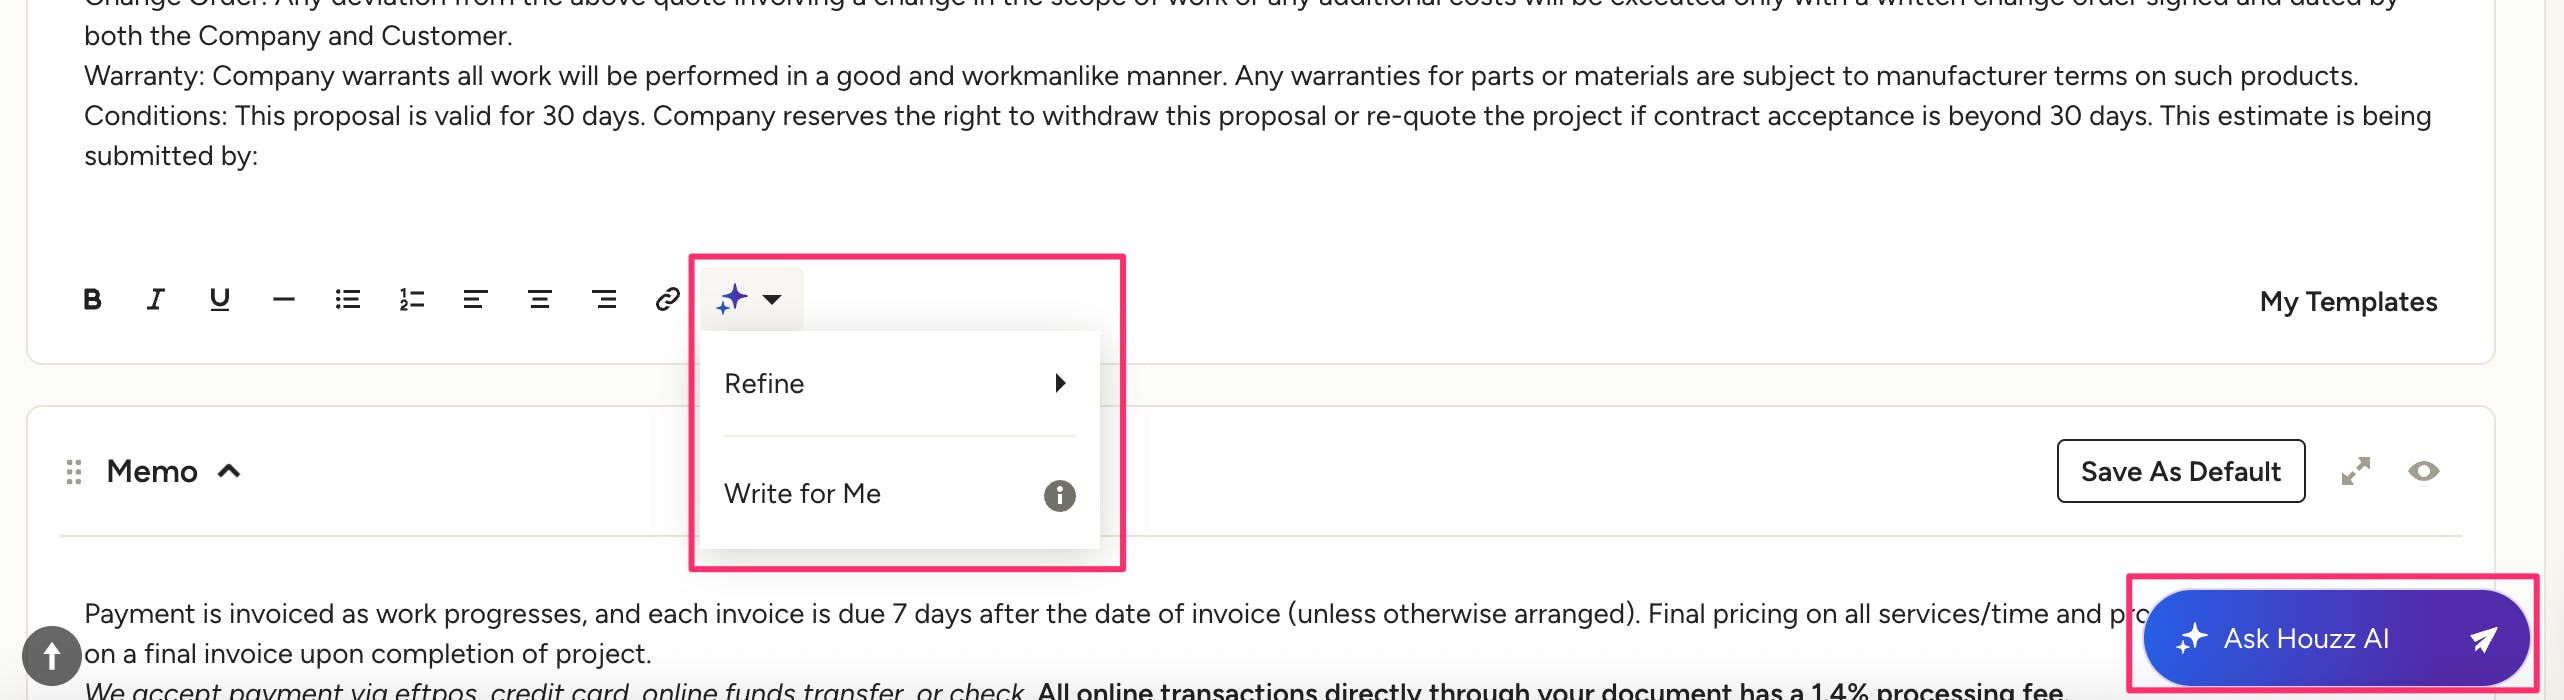The width and height of the screenshot is (2564, 700).
Task: Choose Write for Me option
Action: pos(802,494)
